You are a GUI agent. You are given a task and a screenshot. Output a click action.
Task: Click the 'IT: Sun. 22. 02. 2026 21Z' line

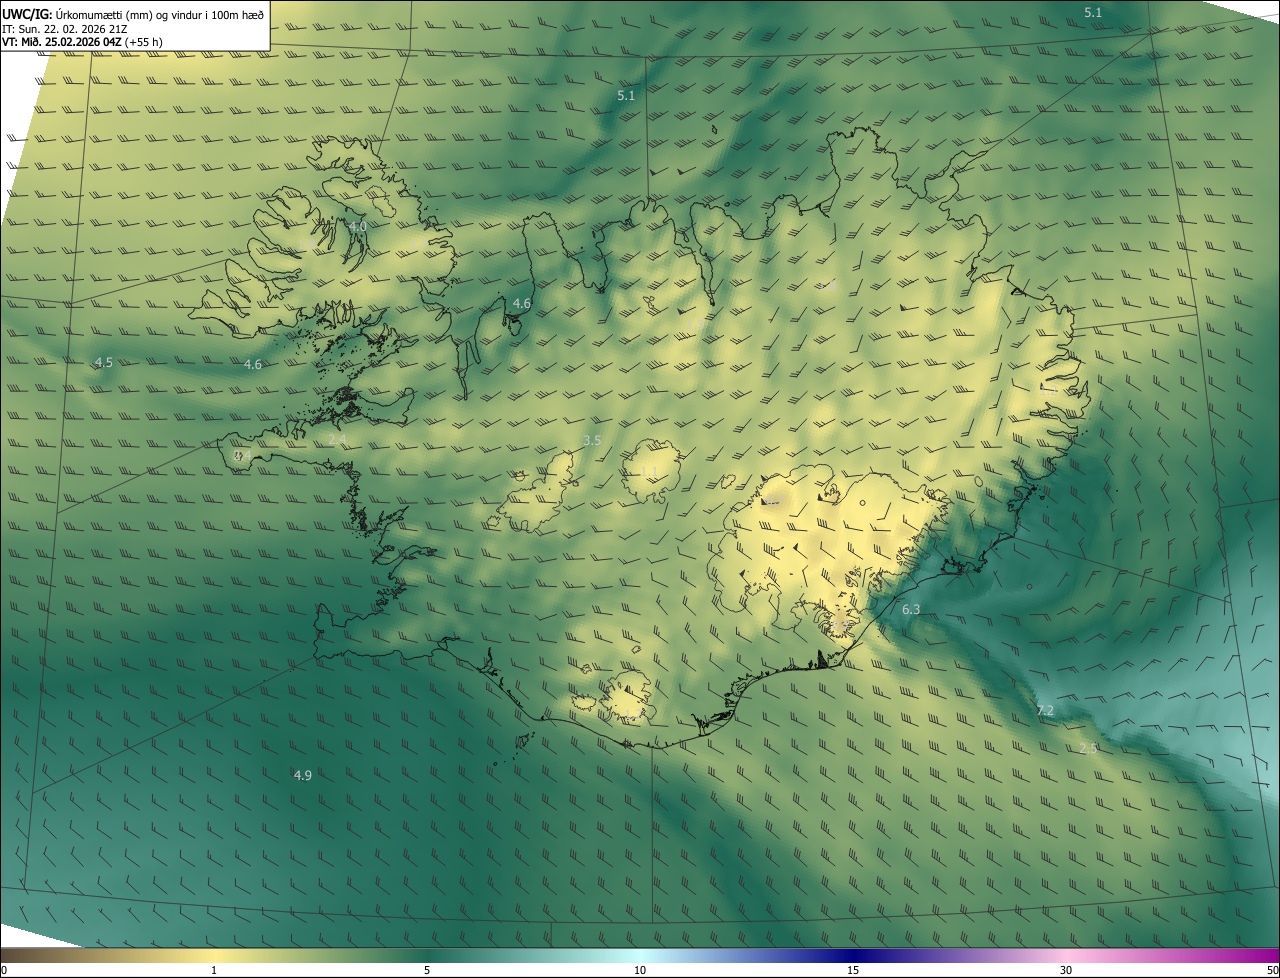click(64, 28)
